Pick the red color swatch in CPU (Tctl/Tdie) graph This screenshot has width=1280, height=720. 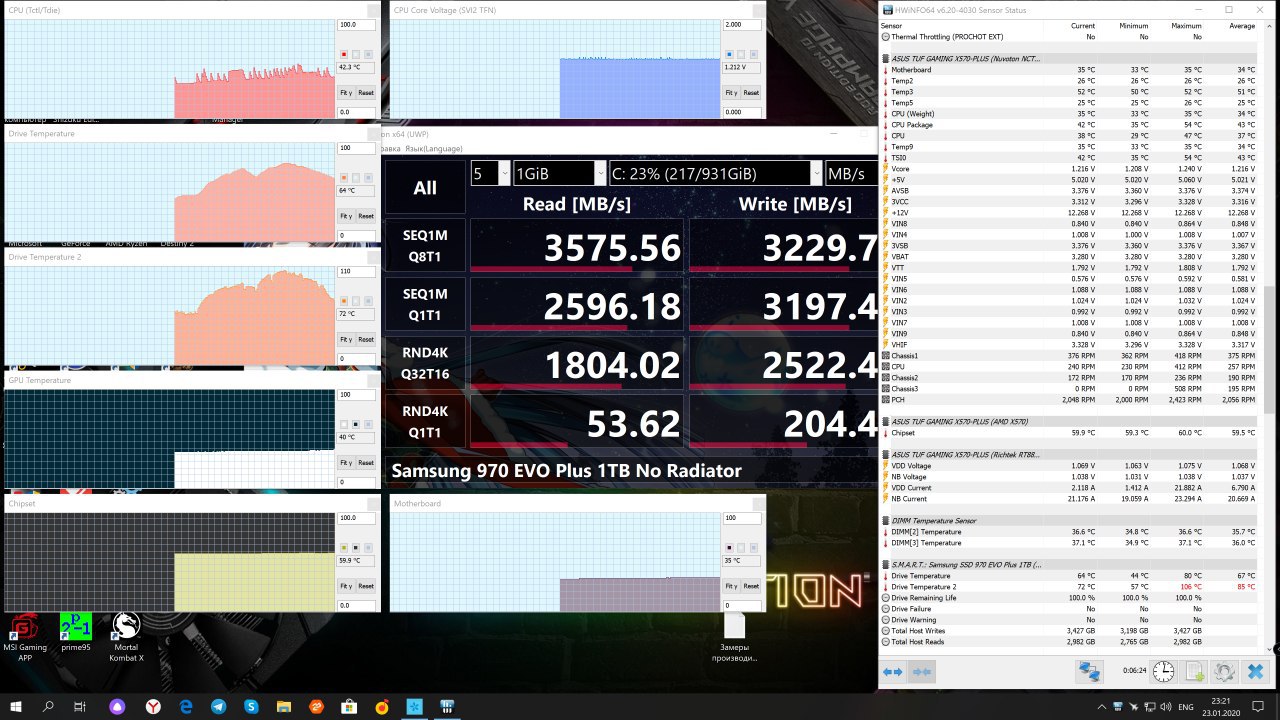(x=344, y=54)
